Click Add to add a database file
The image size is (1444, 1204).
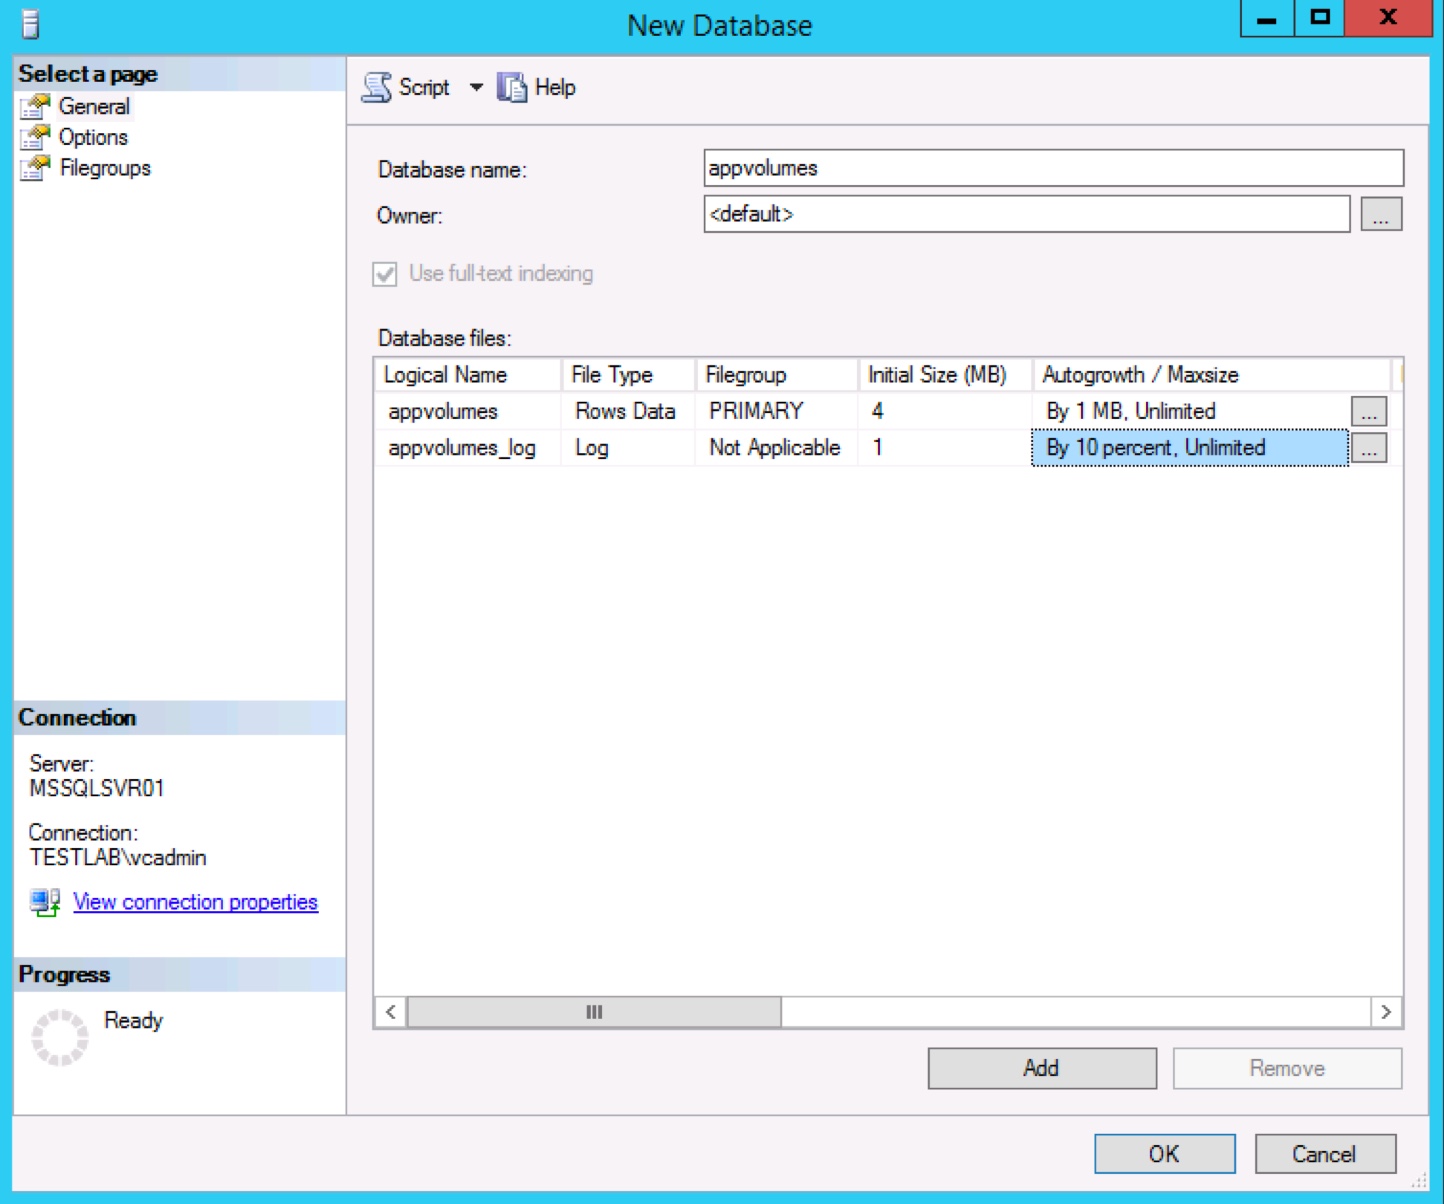pyautogui.click(x=1041, y=1067)
